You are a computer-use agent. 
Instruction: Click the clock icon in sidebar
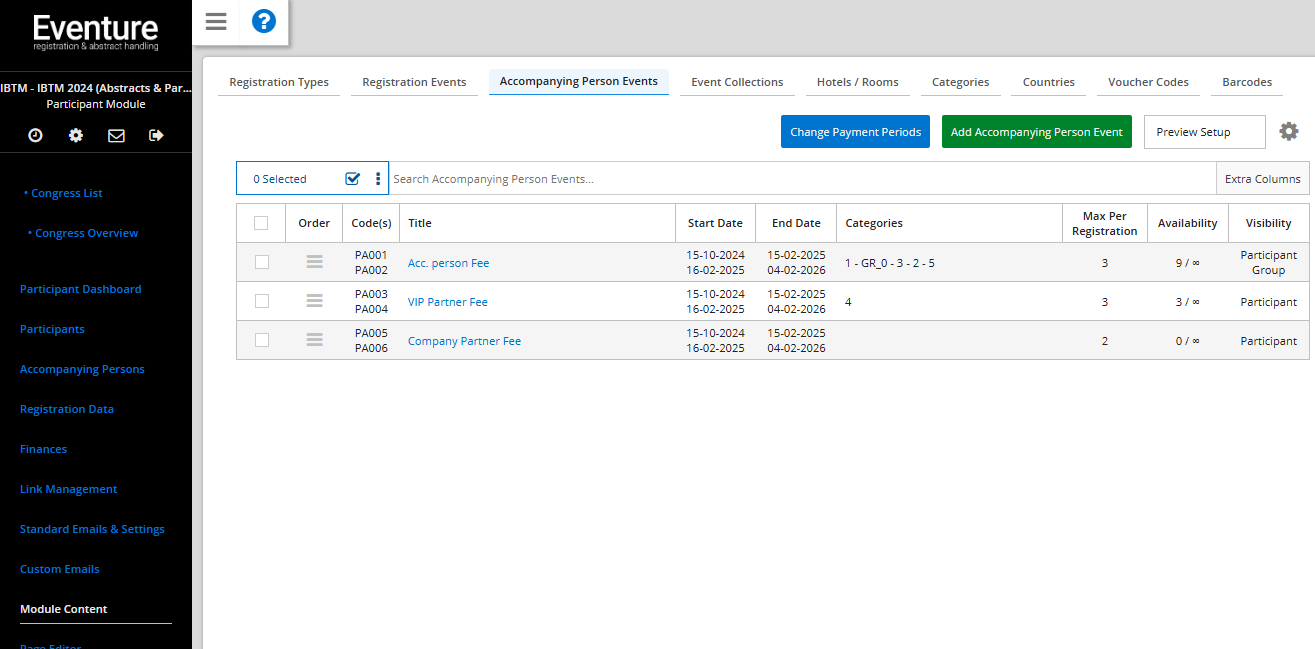35,135
